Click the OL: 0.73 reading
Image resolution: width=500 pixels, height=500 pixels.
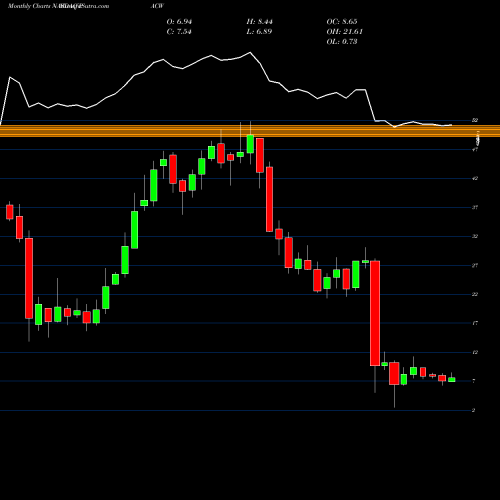[342, 42]
